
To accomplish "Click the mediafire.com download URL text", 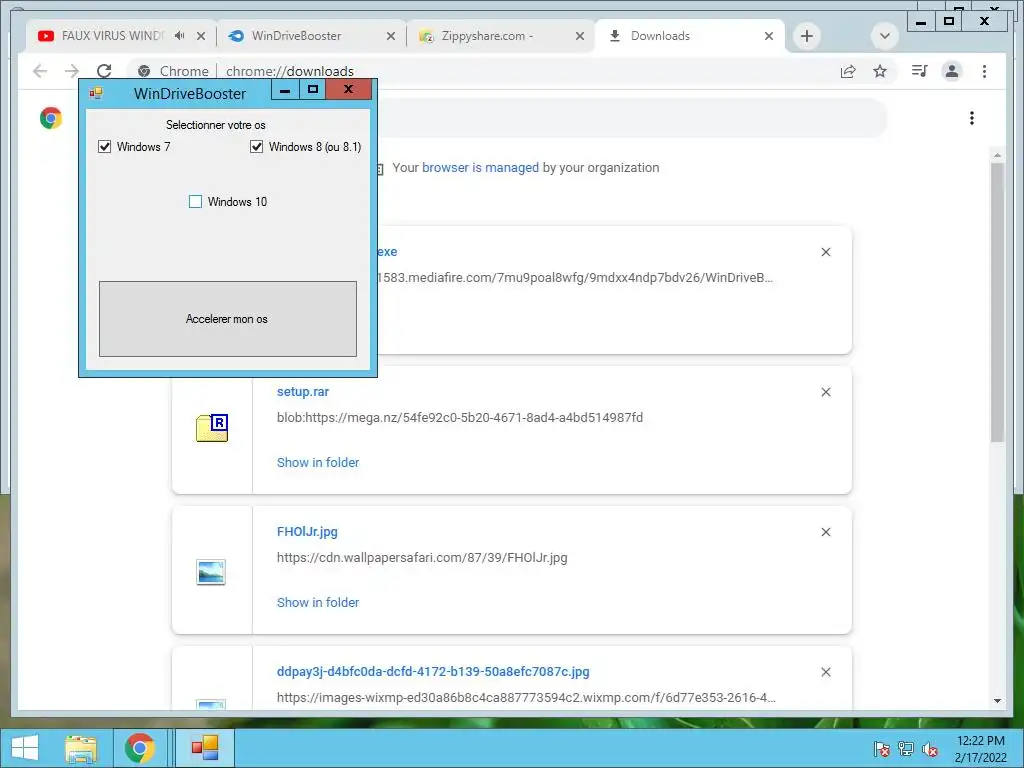I will click(x=575, y=278).
